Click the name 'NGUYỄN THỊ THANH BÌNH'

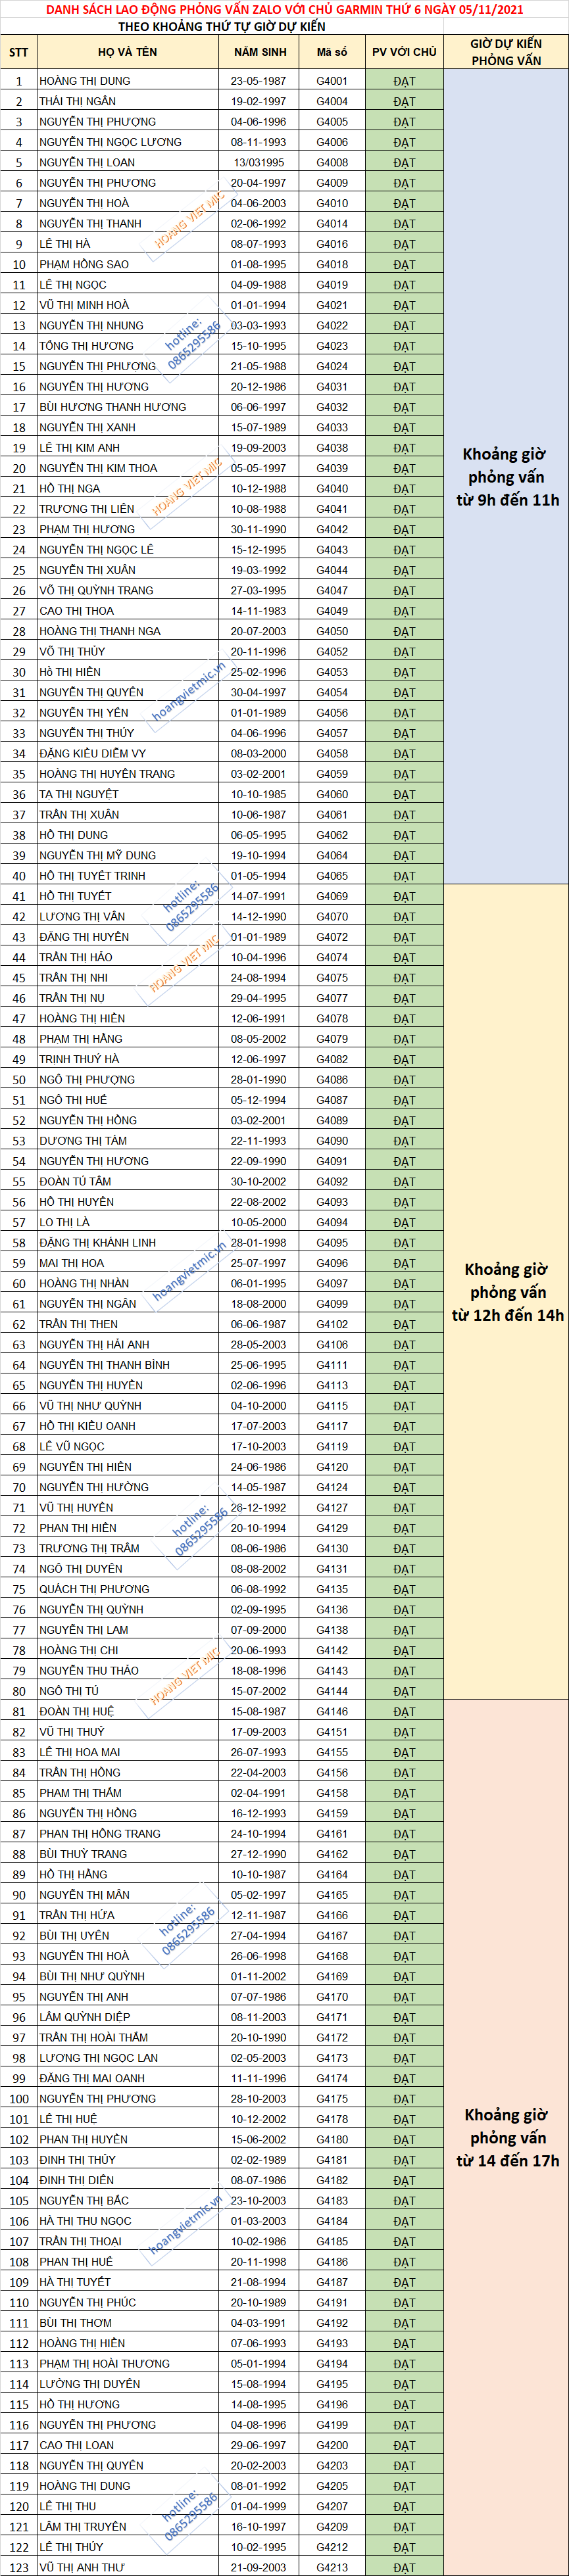pyautogui.click(x=104, y=1365)
